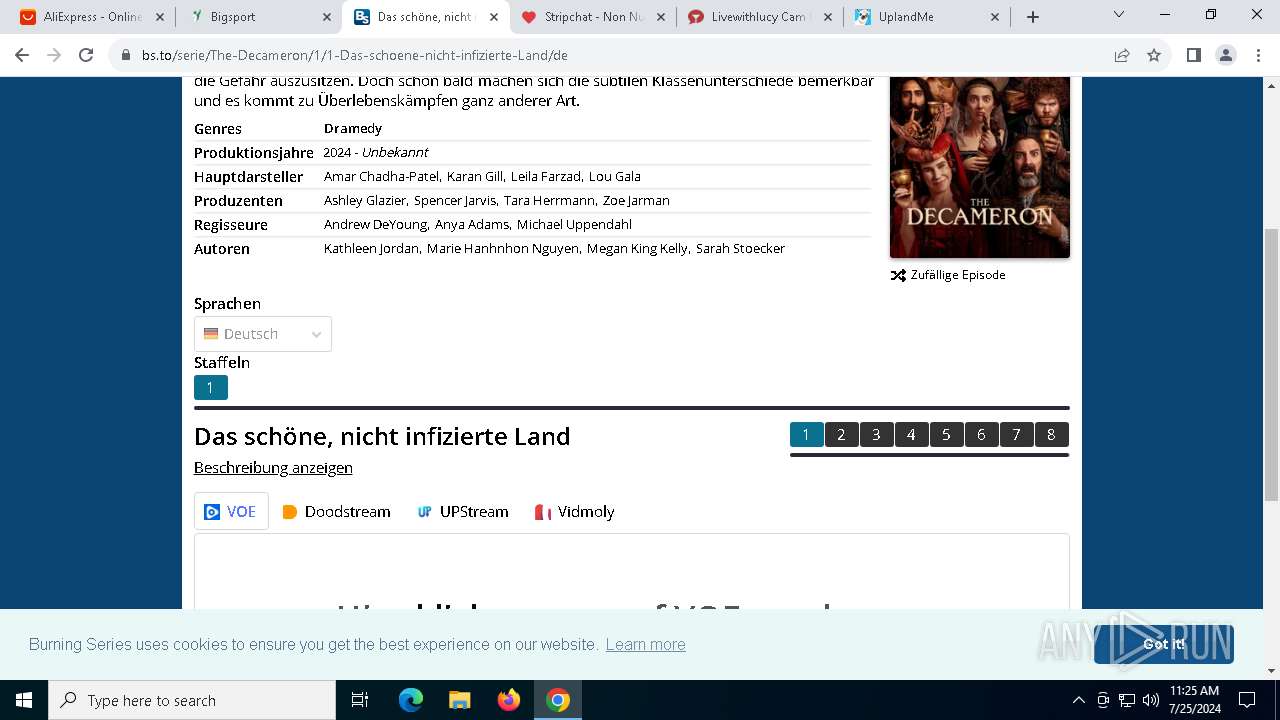The width and height of the screenshot is (1280, 720).
Task: Click the tab search chevron icon
Action: coord(1119,15)
